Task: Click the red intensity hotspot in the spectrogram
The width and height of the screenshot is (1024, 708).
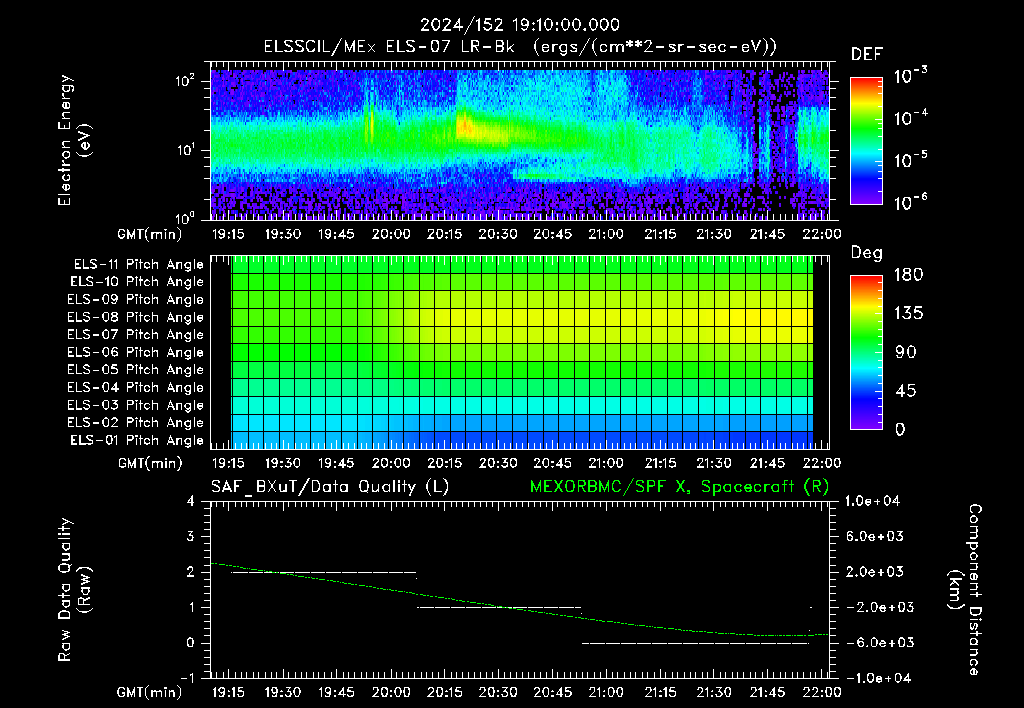Action: [464, 125]
